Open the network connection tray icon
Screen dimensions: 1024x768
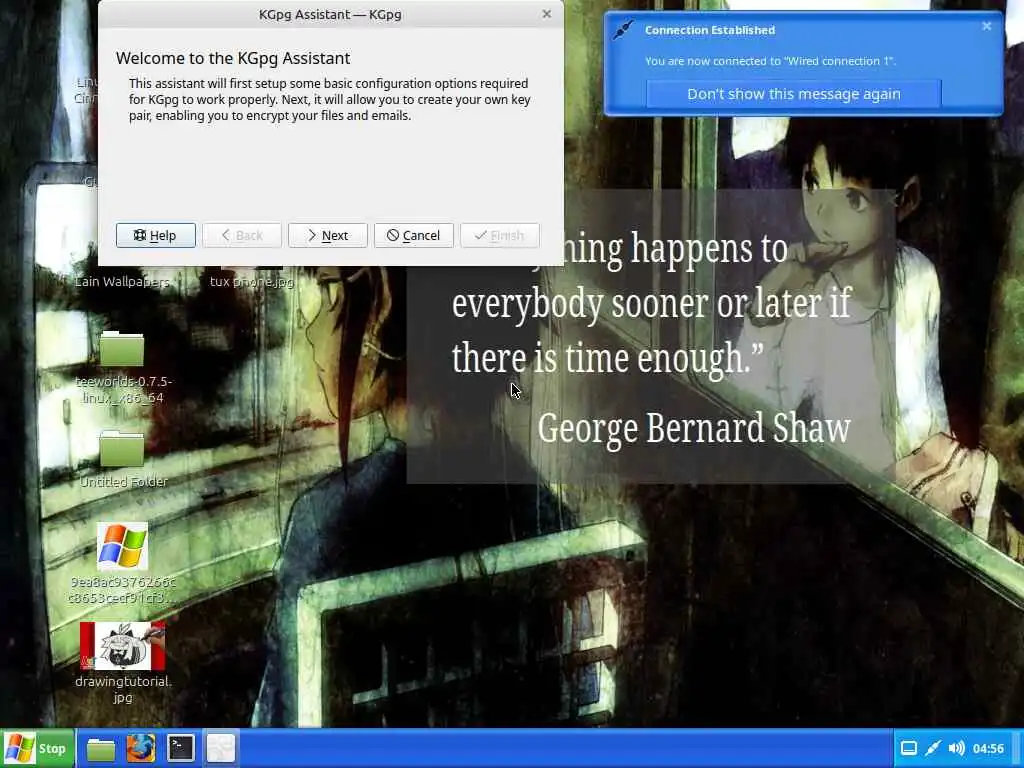click(933, 748)
